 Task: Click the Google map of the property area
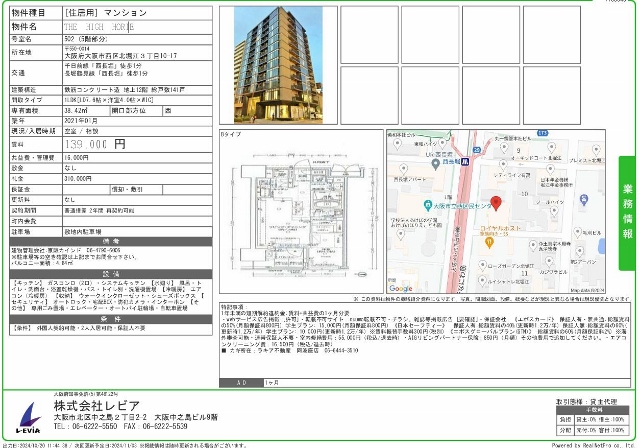496,211
